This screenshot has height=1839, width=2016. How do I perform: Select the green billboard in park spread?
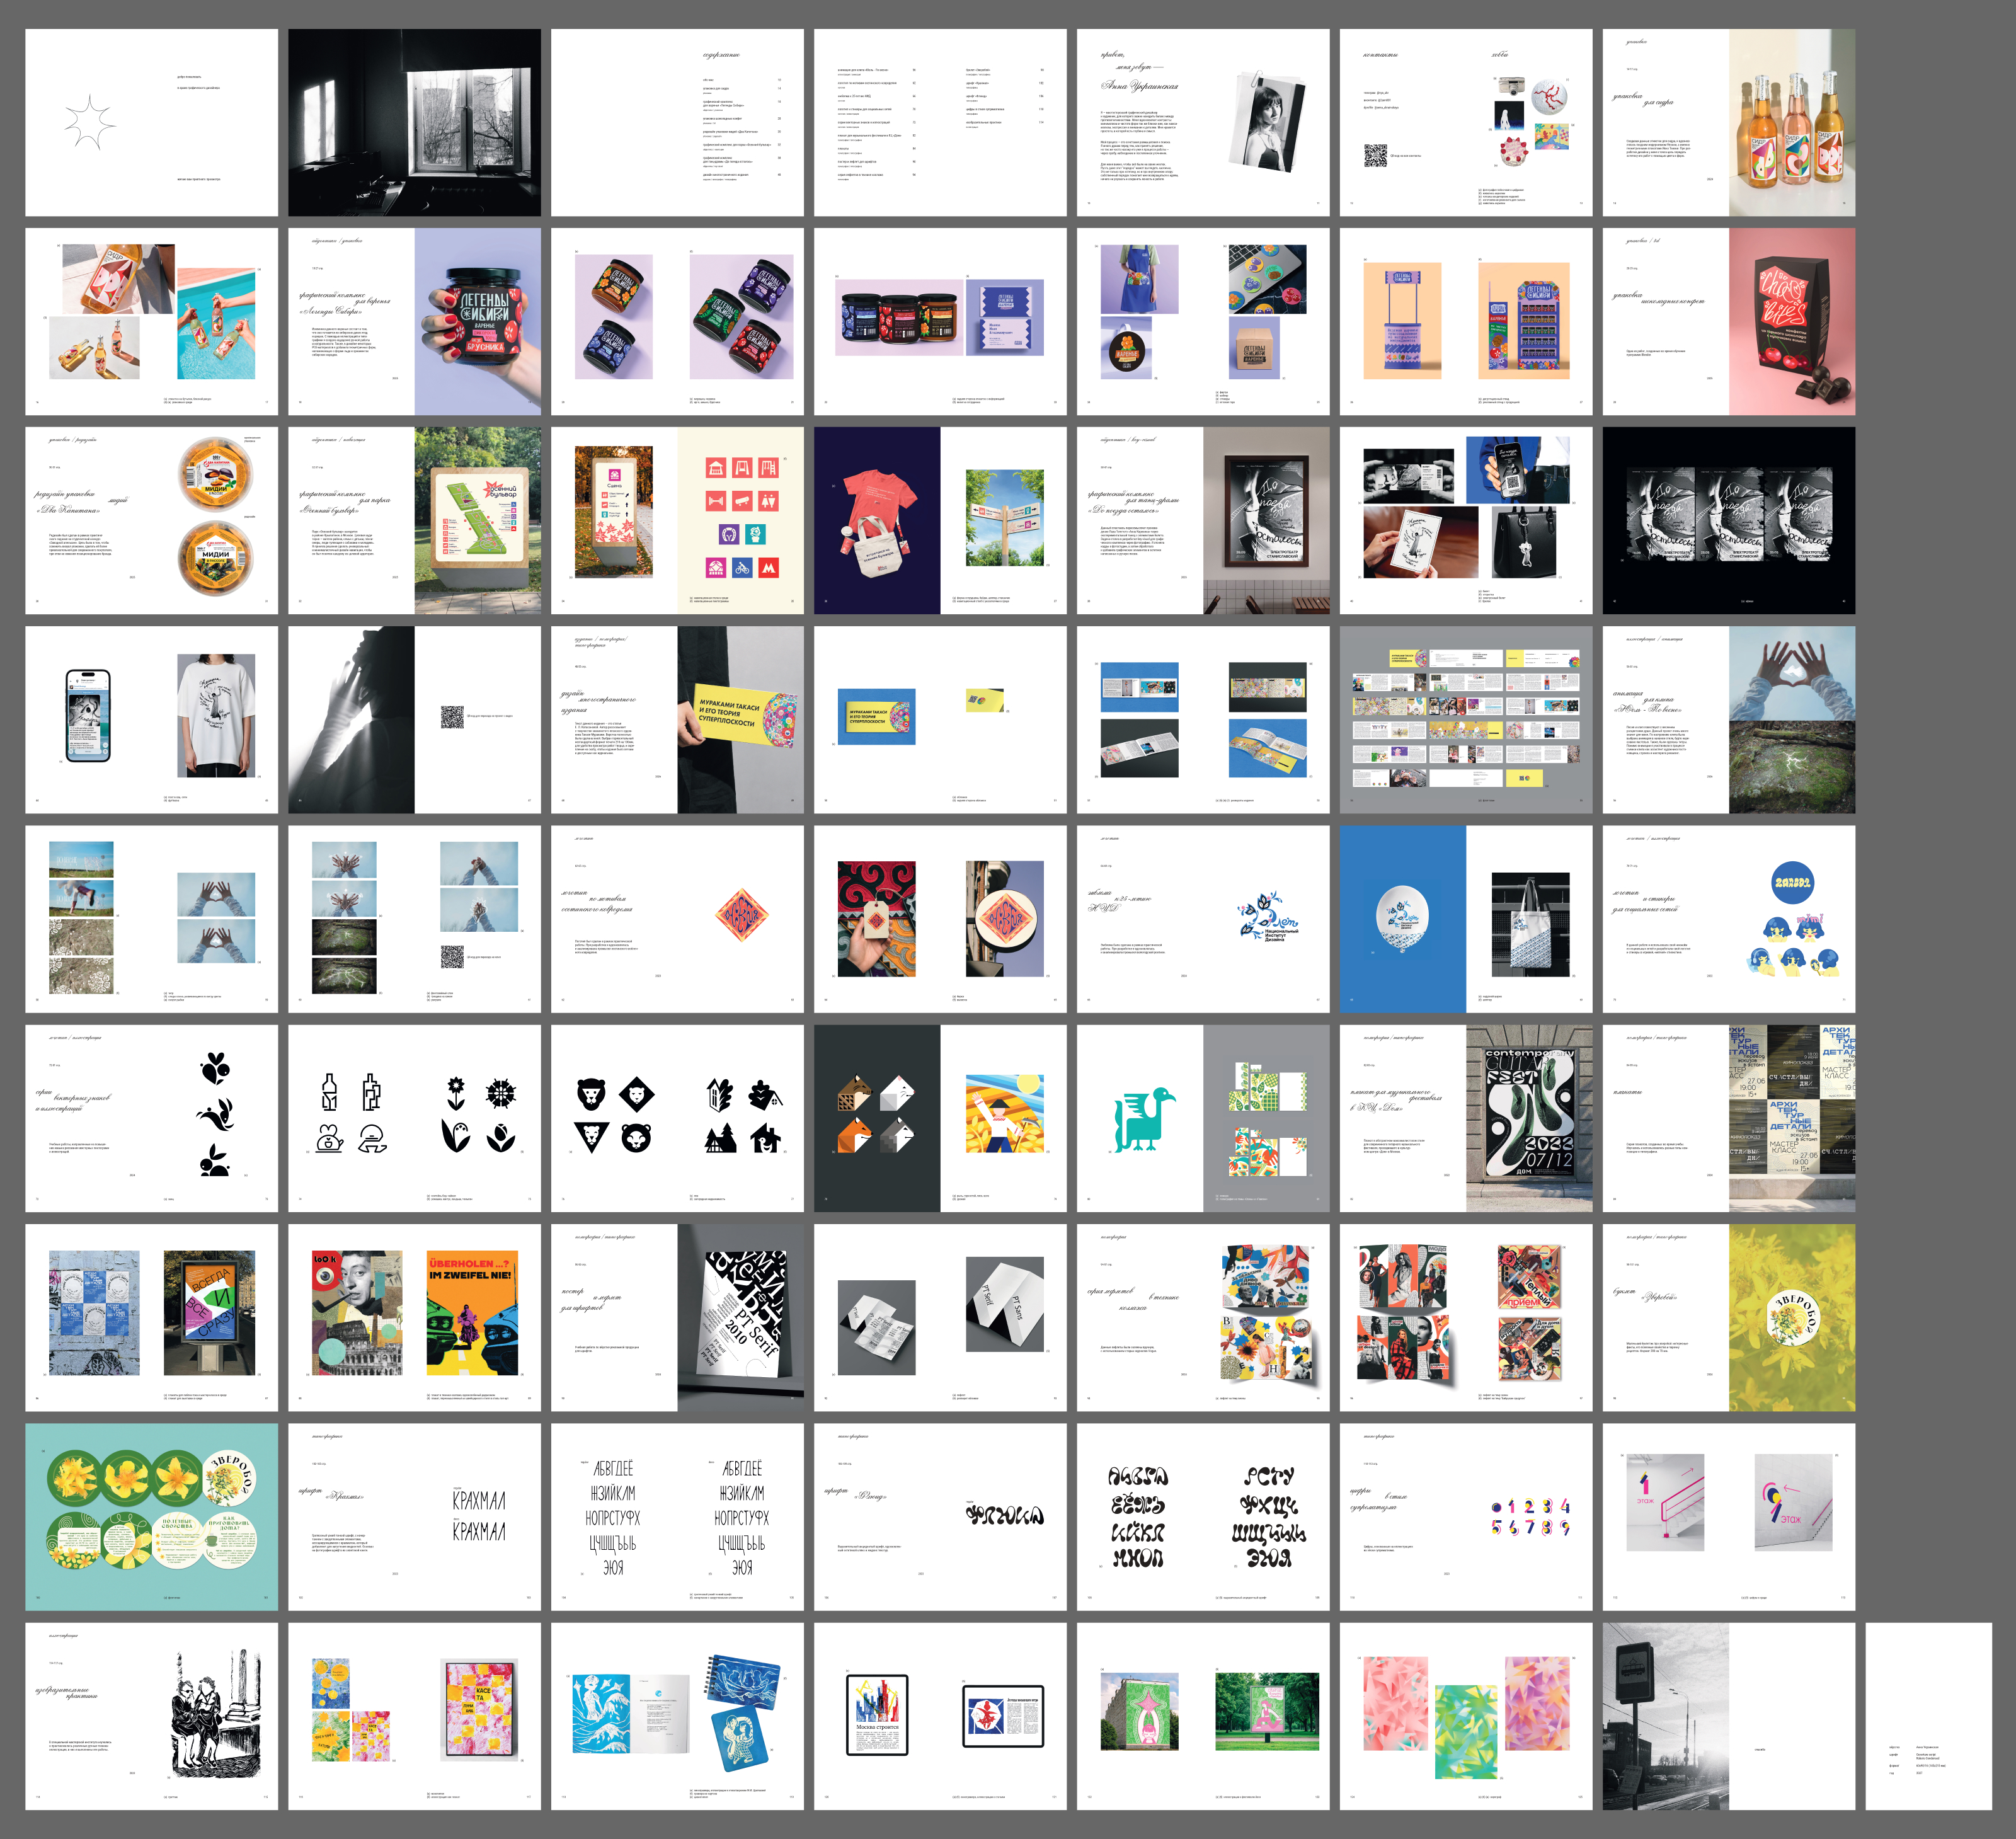tap(1203, 1716)
